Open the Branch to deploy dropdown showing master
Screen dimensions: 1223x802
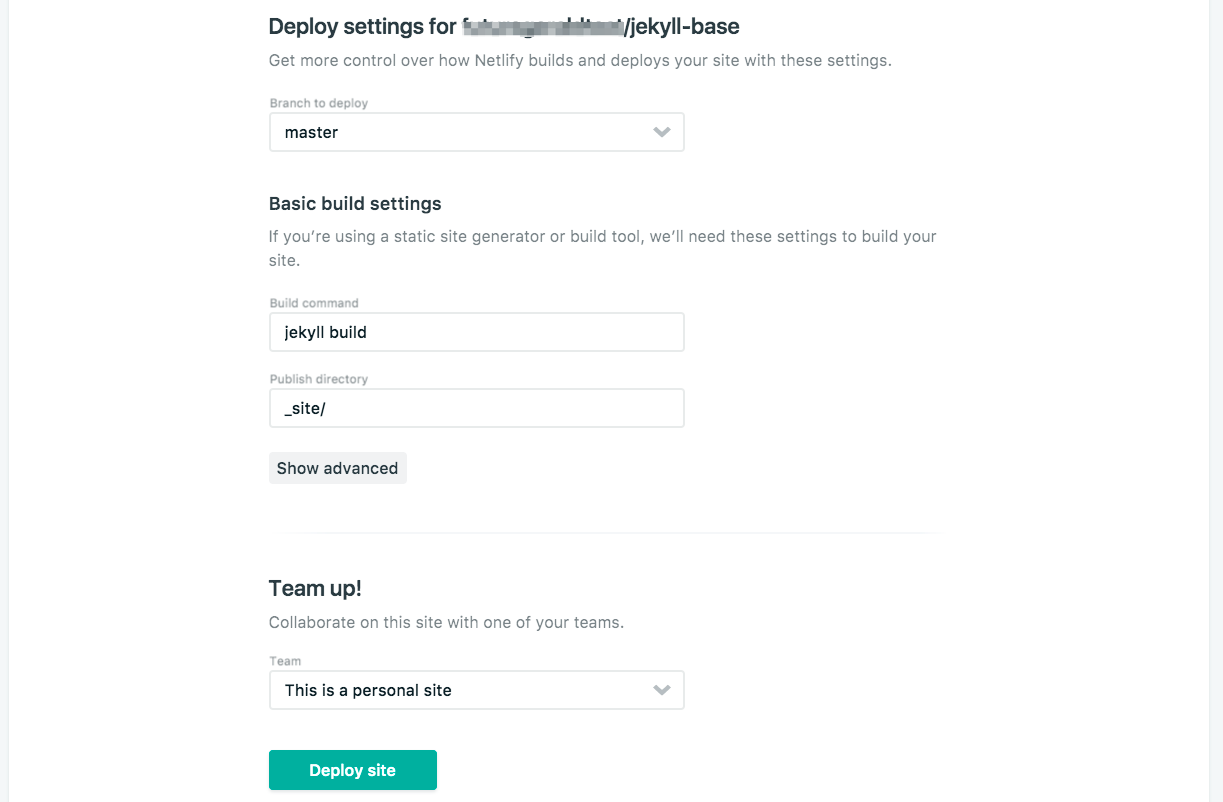(460, 132)
